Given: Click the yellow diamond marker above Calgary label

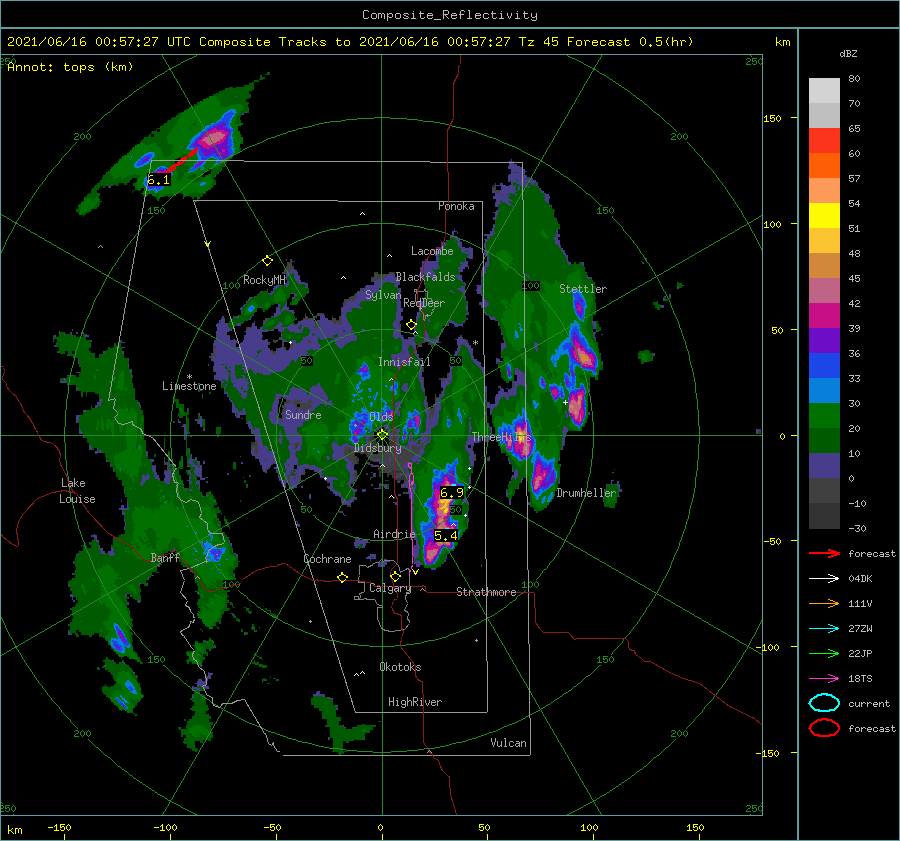Looking at the screenshot, I should (x=395, y=576).
